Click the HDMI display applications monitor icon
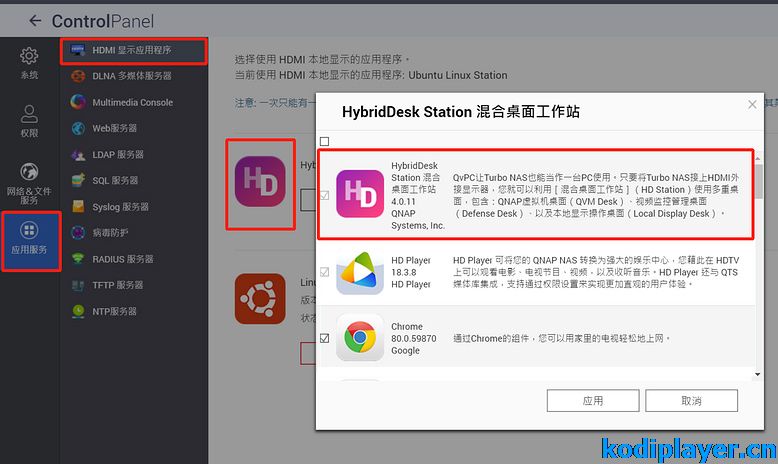The height and width of the screenshot is (464, 778). 78,50
